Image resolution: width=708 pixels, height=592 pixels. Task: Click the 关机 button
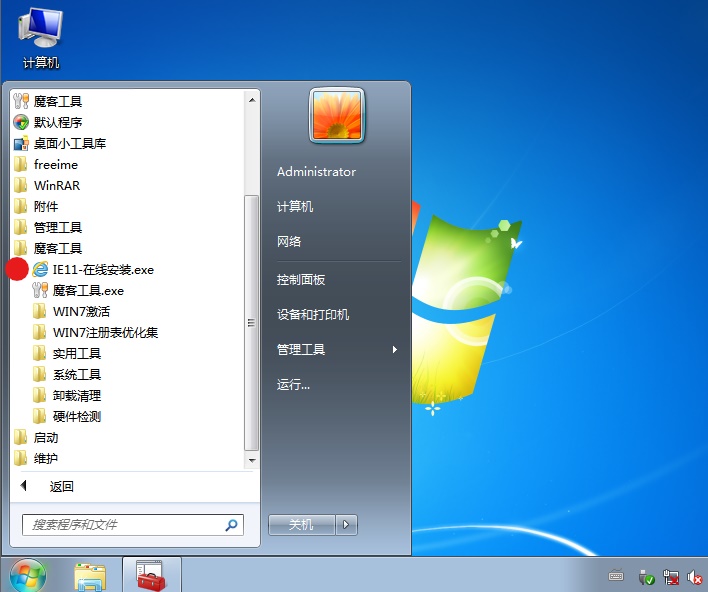302,525
